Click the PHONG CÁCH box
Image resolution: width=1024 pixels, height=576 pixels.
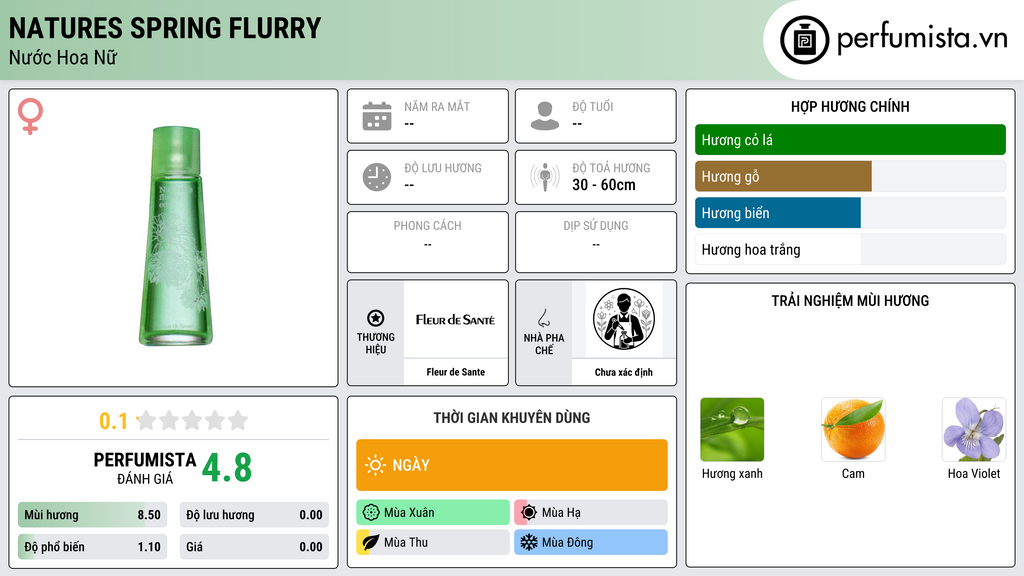pyautogui.click(x=428, y=242)
